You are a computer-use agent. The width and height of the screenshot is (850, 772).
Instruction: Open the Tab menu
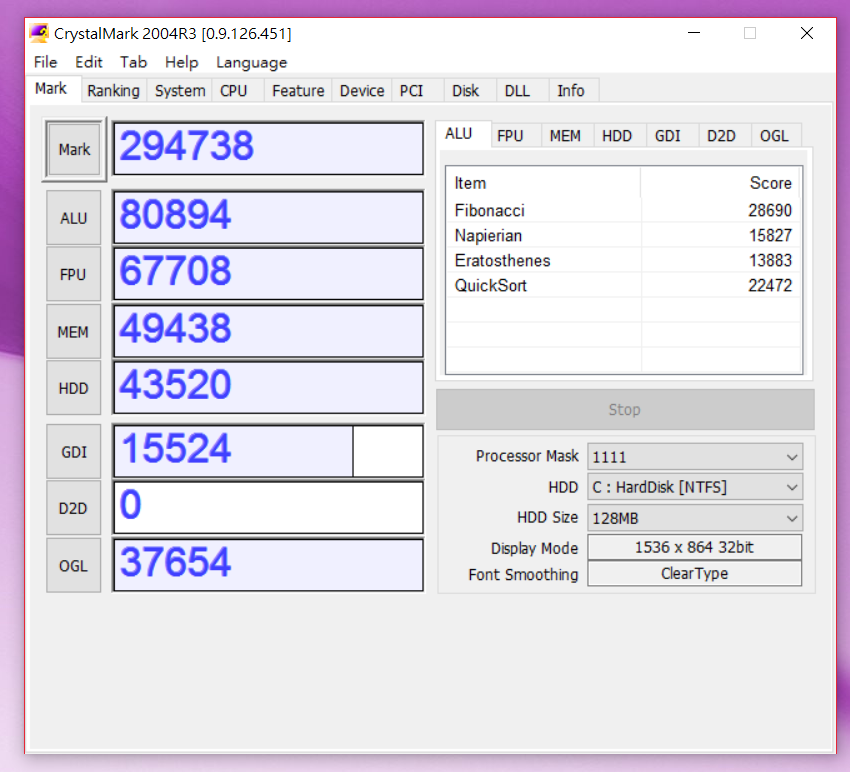pos(133,62)
